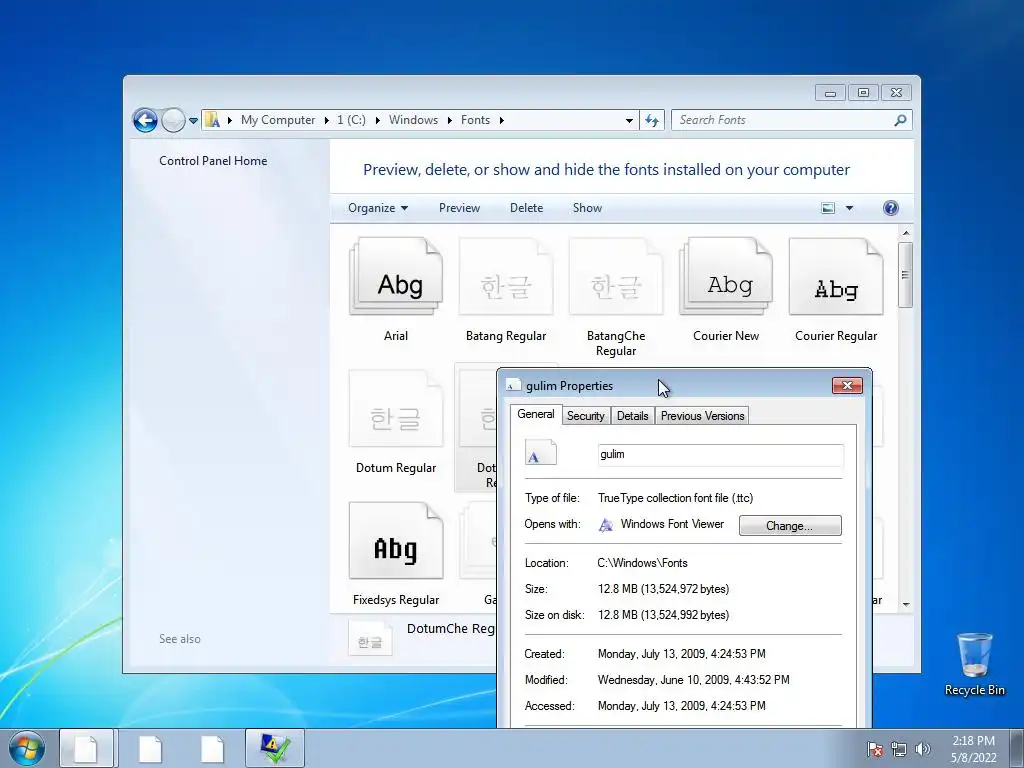1024x768 pixels.
Task: Click the Show desktop button on the taskbar
Action: point(1019,748)
